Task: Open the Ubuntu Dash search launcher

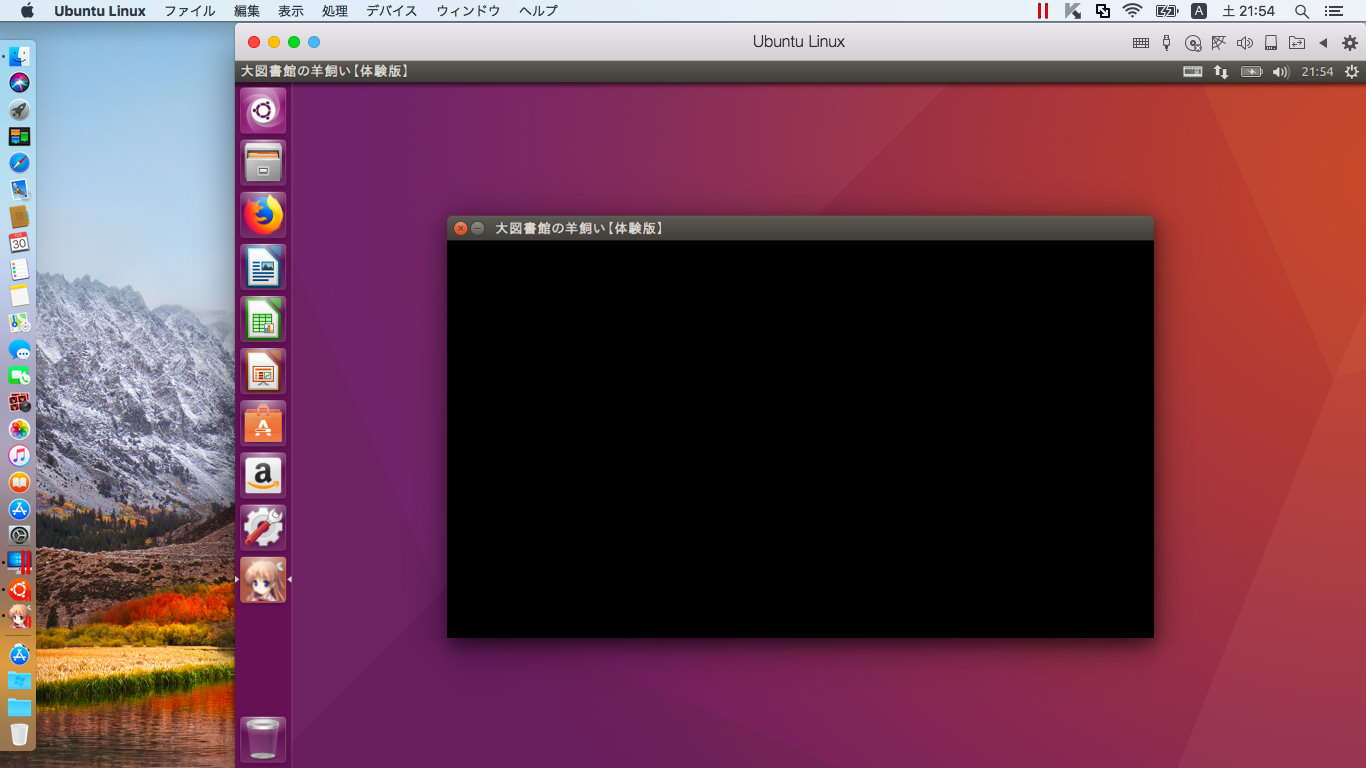Action: pyautogui.click(x=263, y=110)
